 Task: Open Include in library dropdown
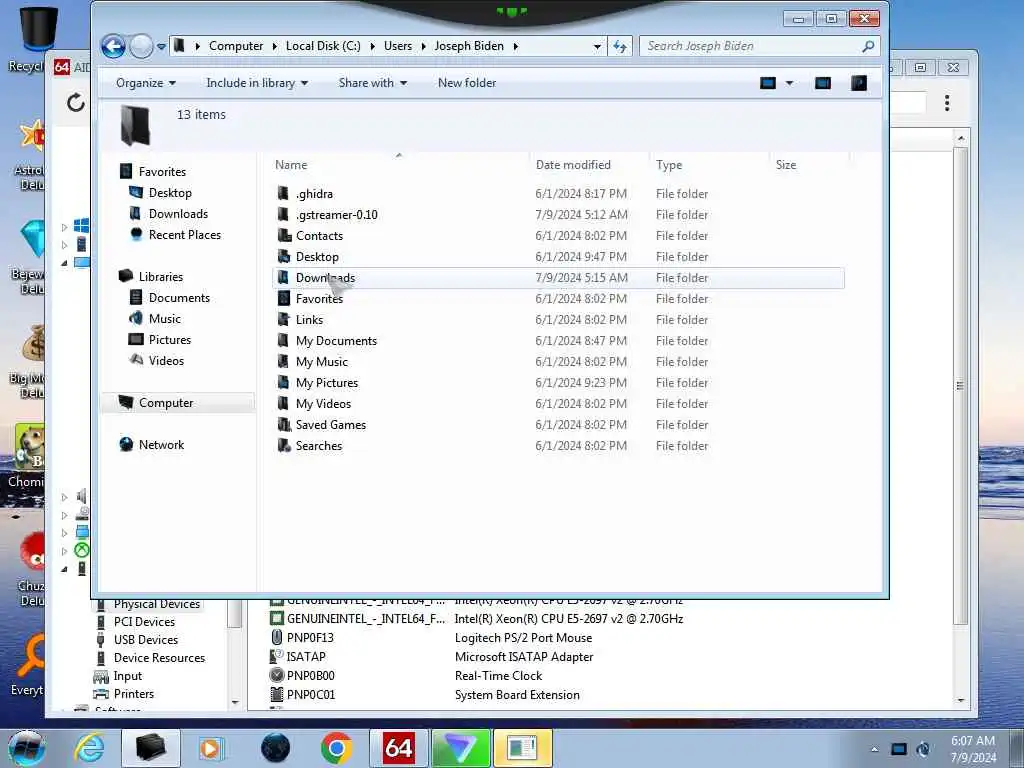click(257, 83)
